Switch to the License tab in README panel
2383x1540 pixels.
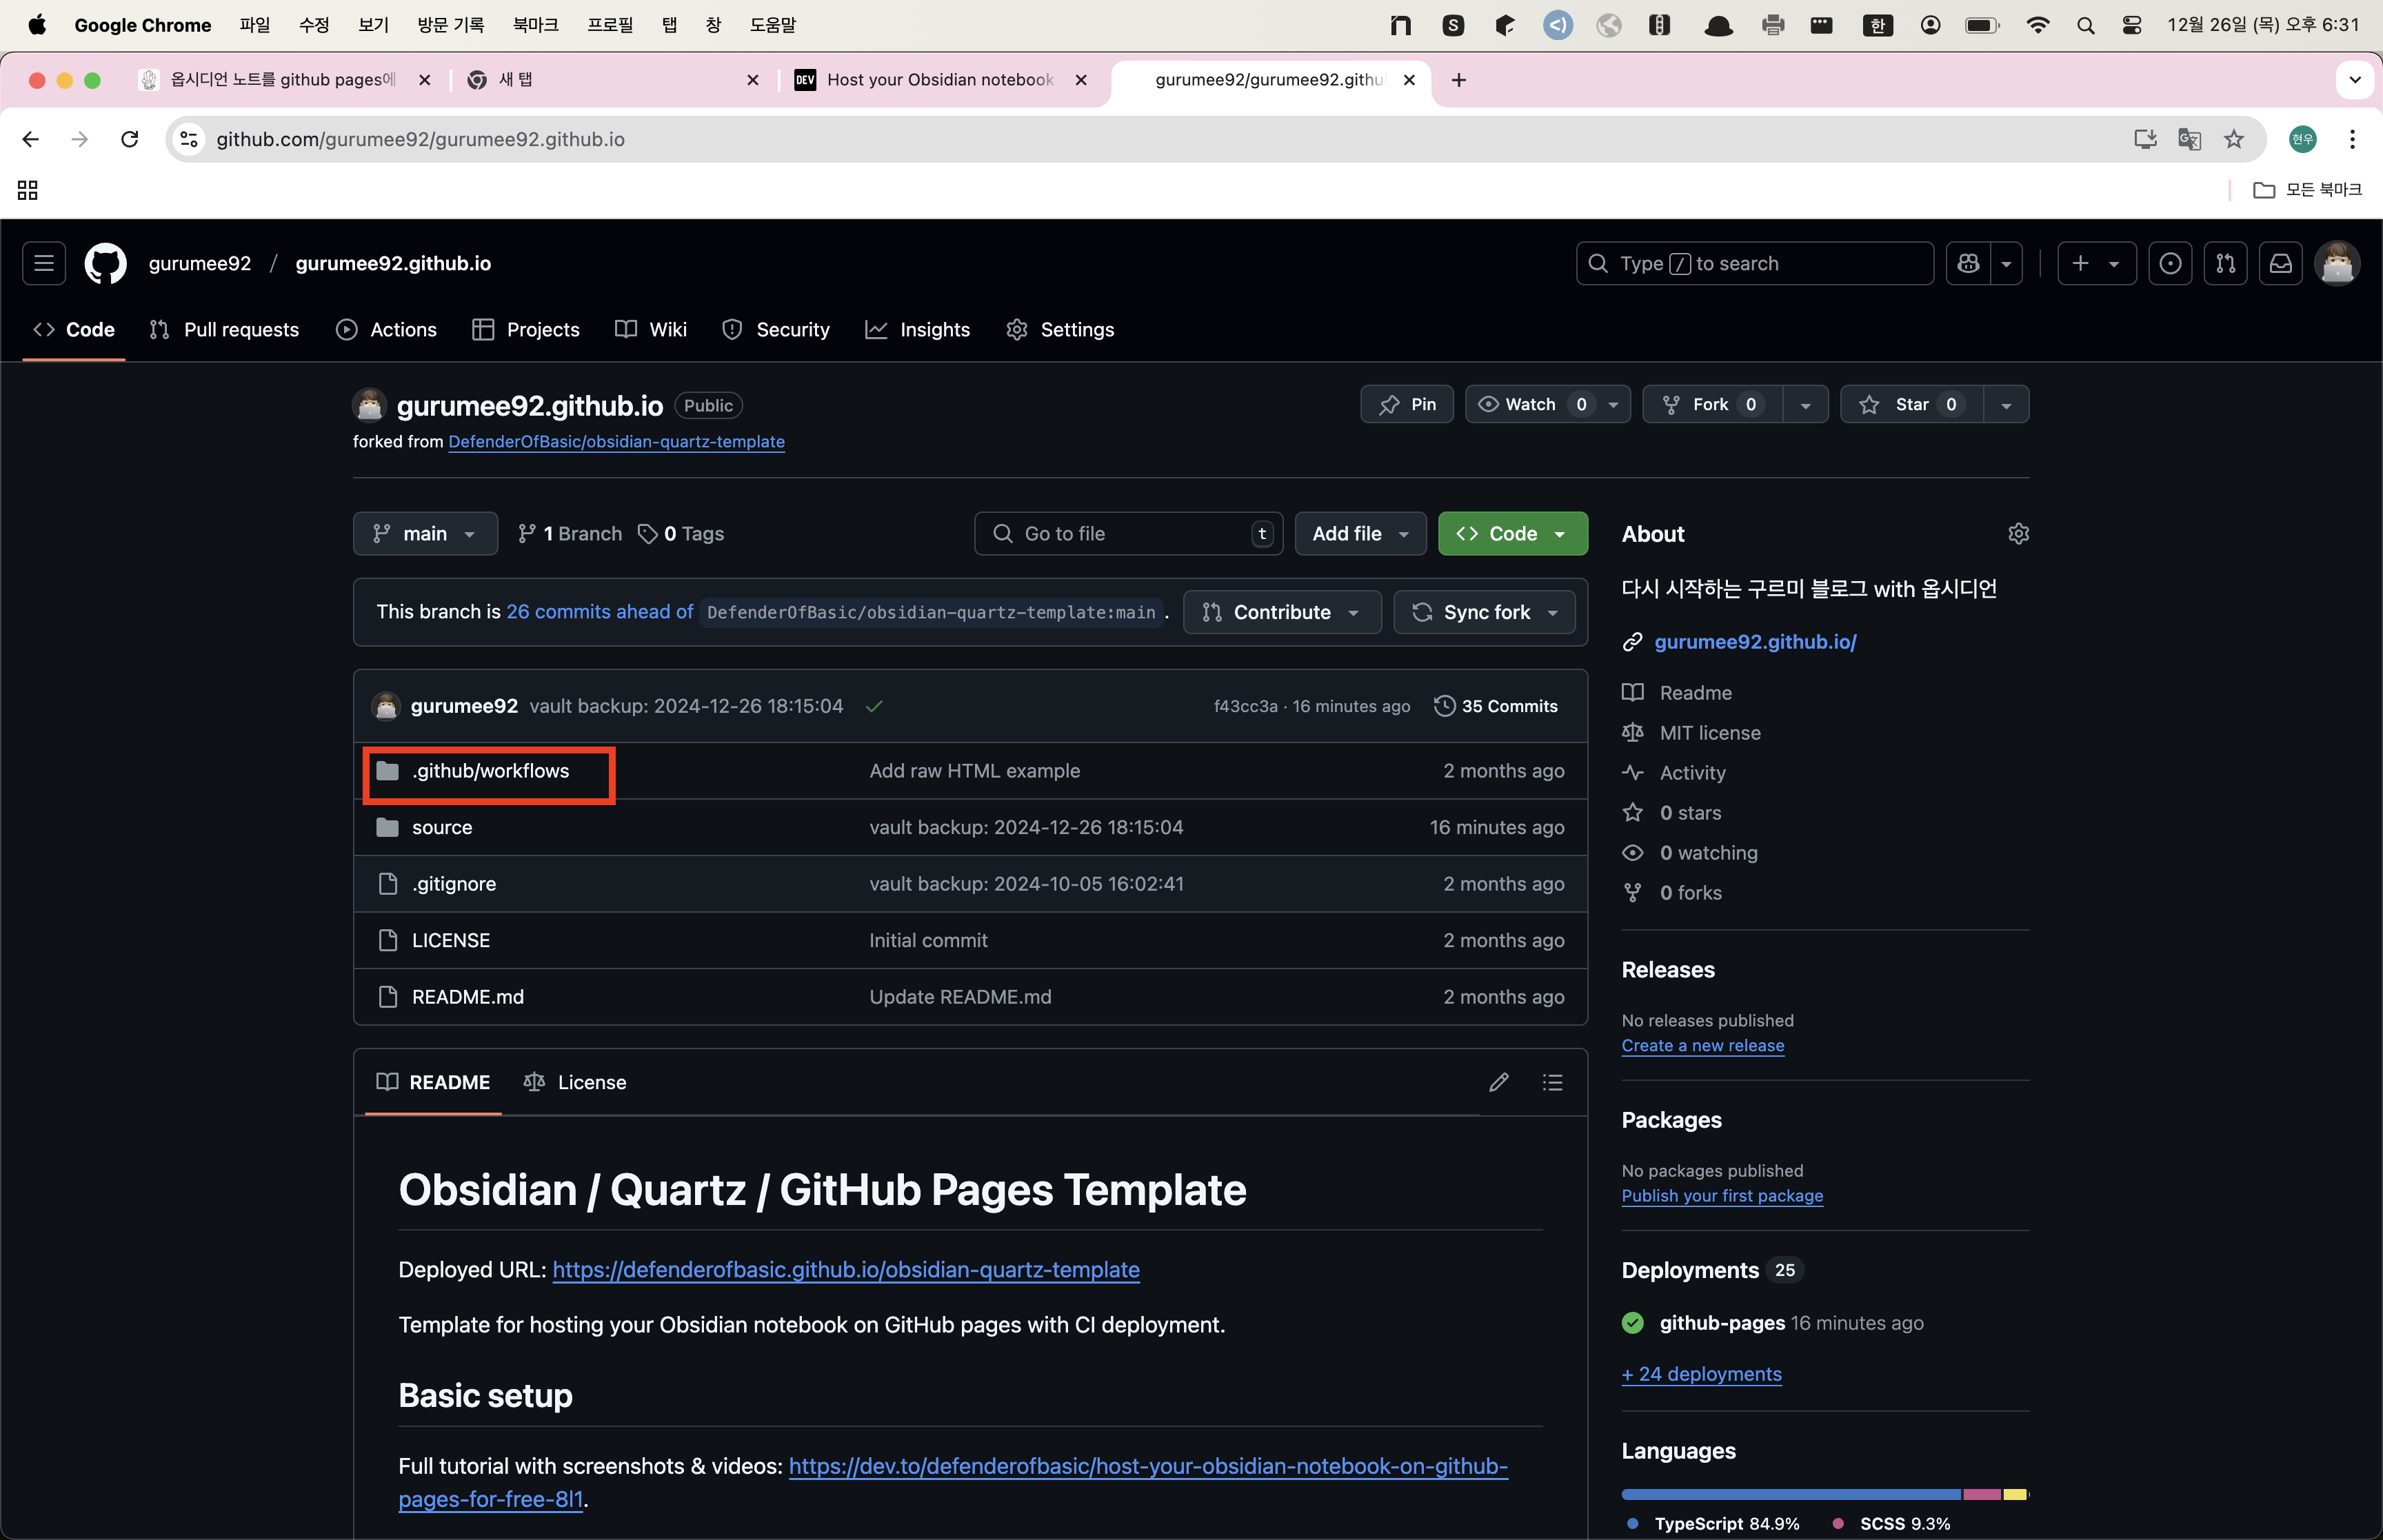(575, 1082)
